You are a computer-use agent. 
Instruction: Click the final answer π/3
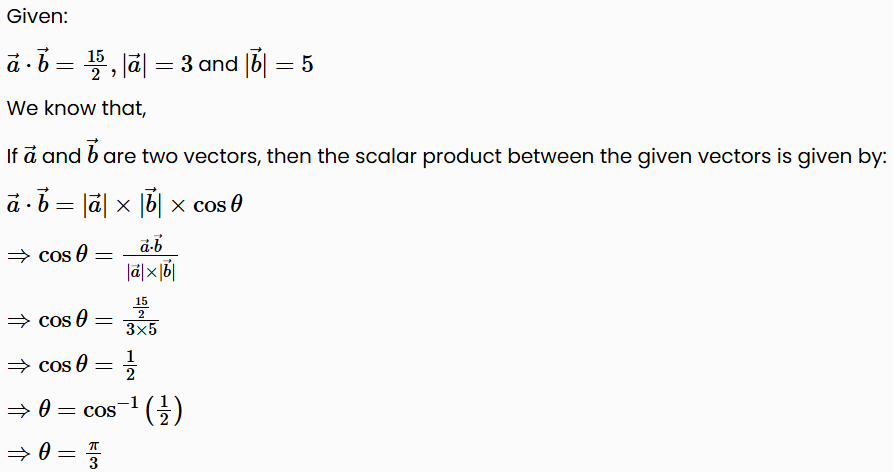click(x=93, y=455)
